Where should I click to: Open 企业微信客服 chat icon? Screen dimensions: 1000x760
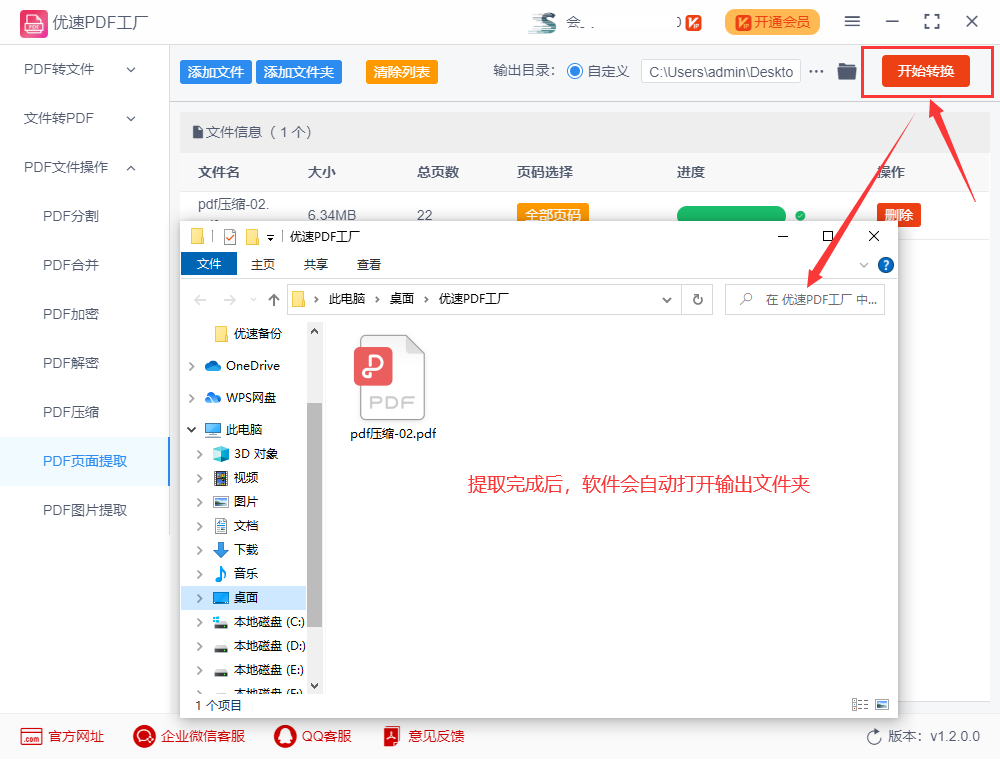point(144,736)
